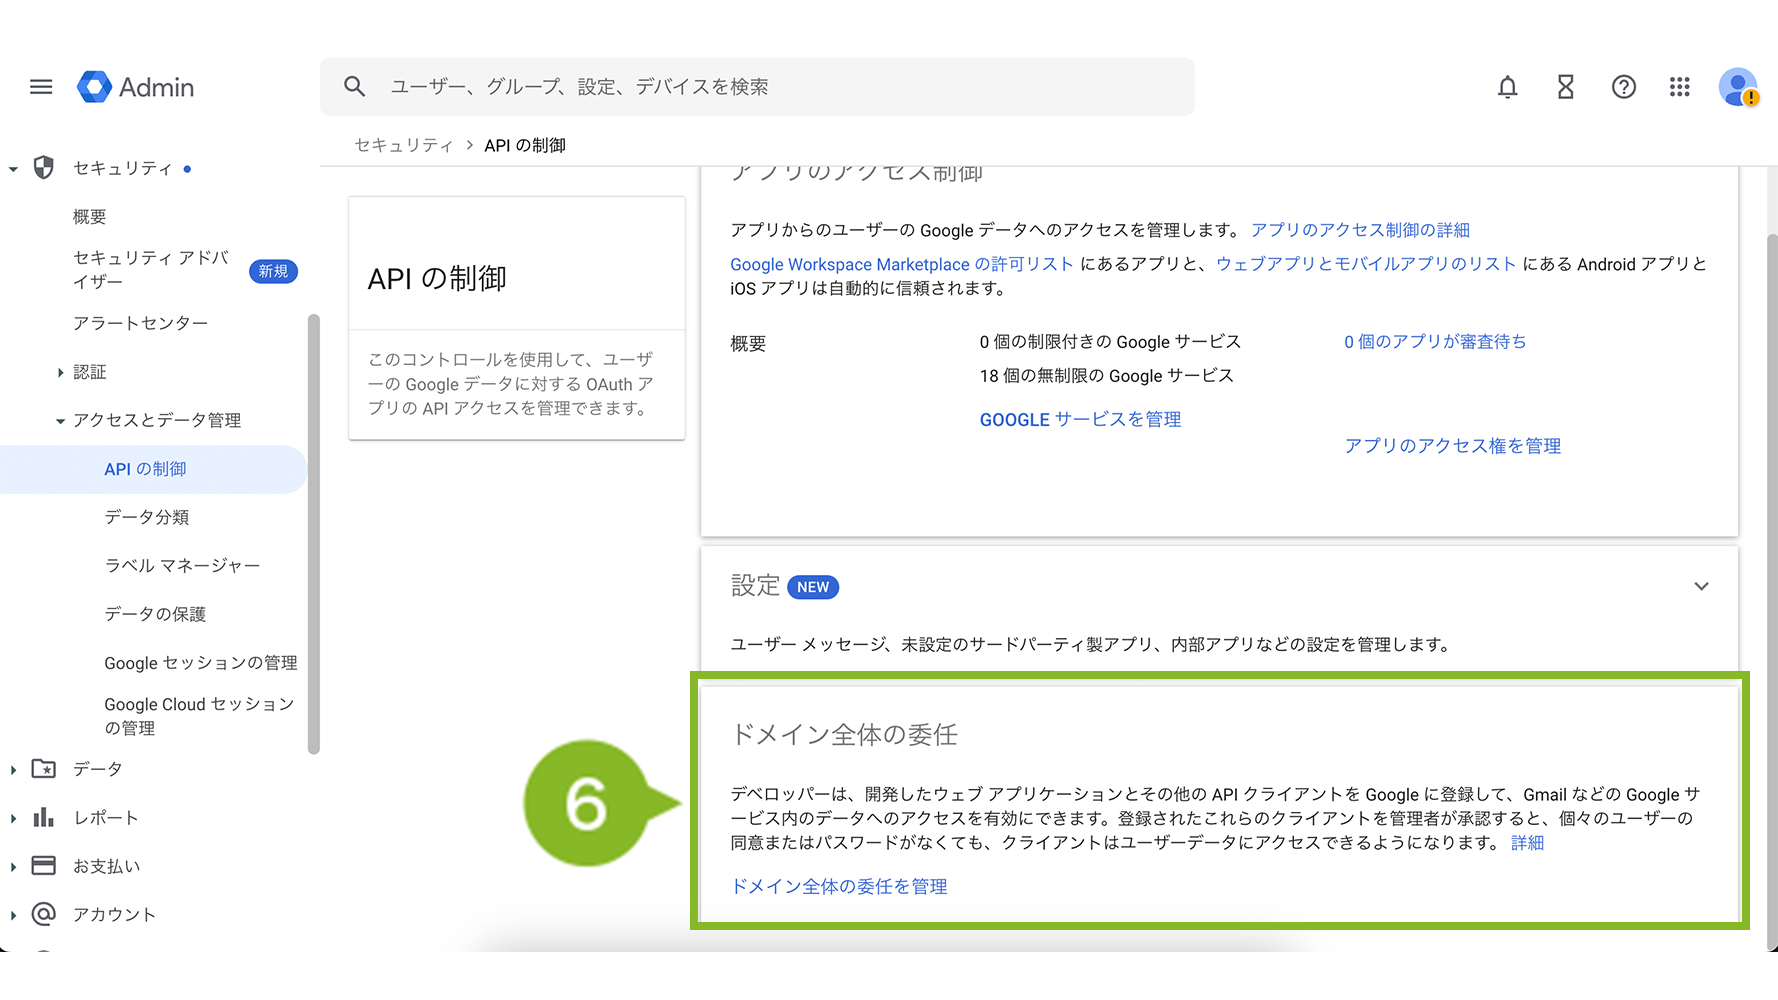The image size is (1778, 1000).
Task: Open the Google apps grid
Action: point(1680,87)
